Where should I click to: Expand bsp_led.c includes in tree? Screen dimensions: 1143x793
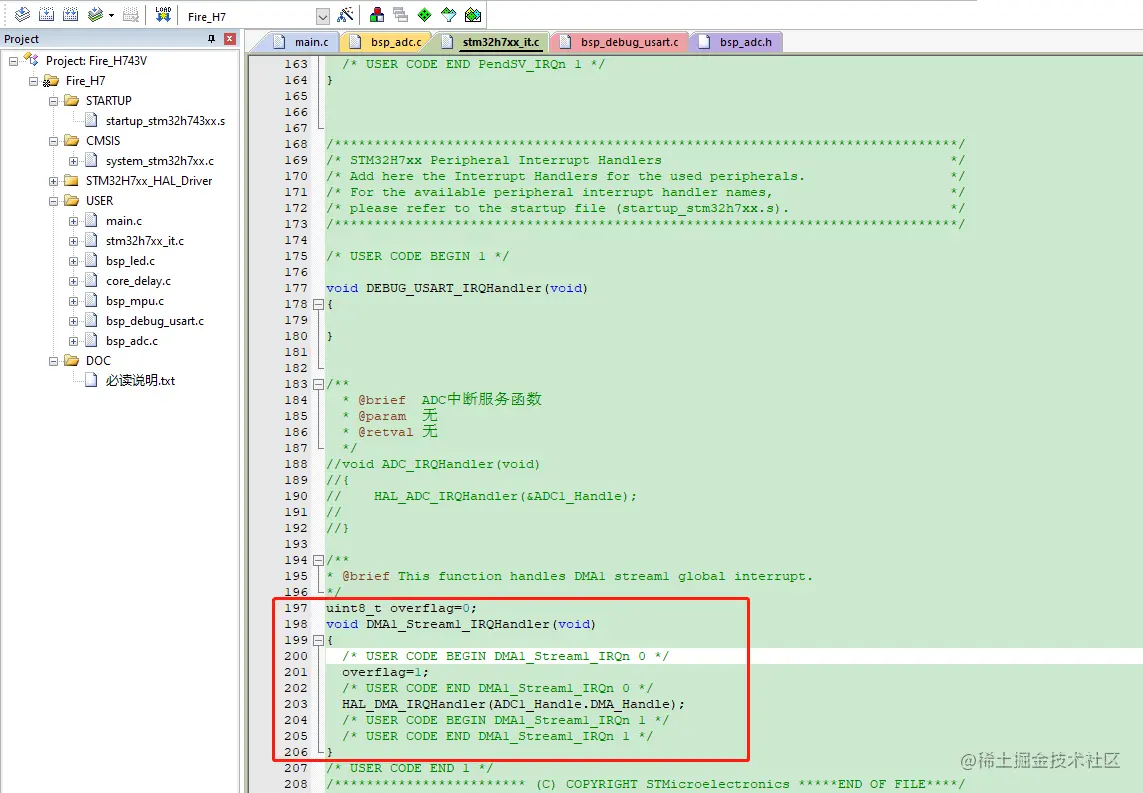pyautogui.click(x=74, y=261)
